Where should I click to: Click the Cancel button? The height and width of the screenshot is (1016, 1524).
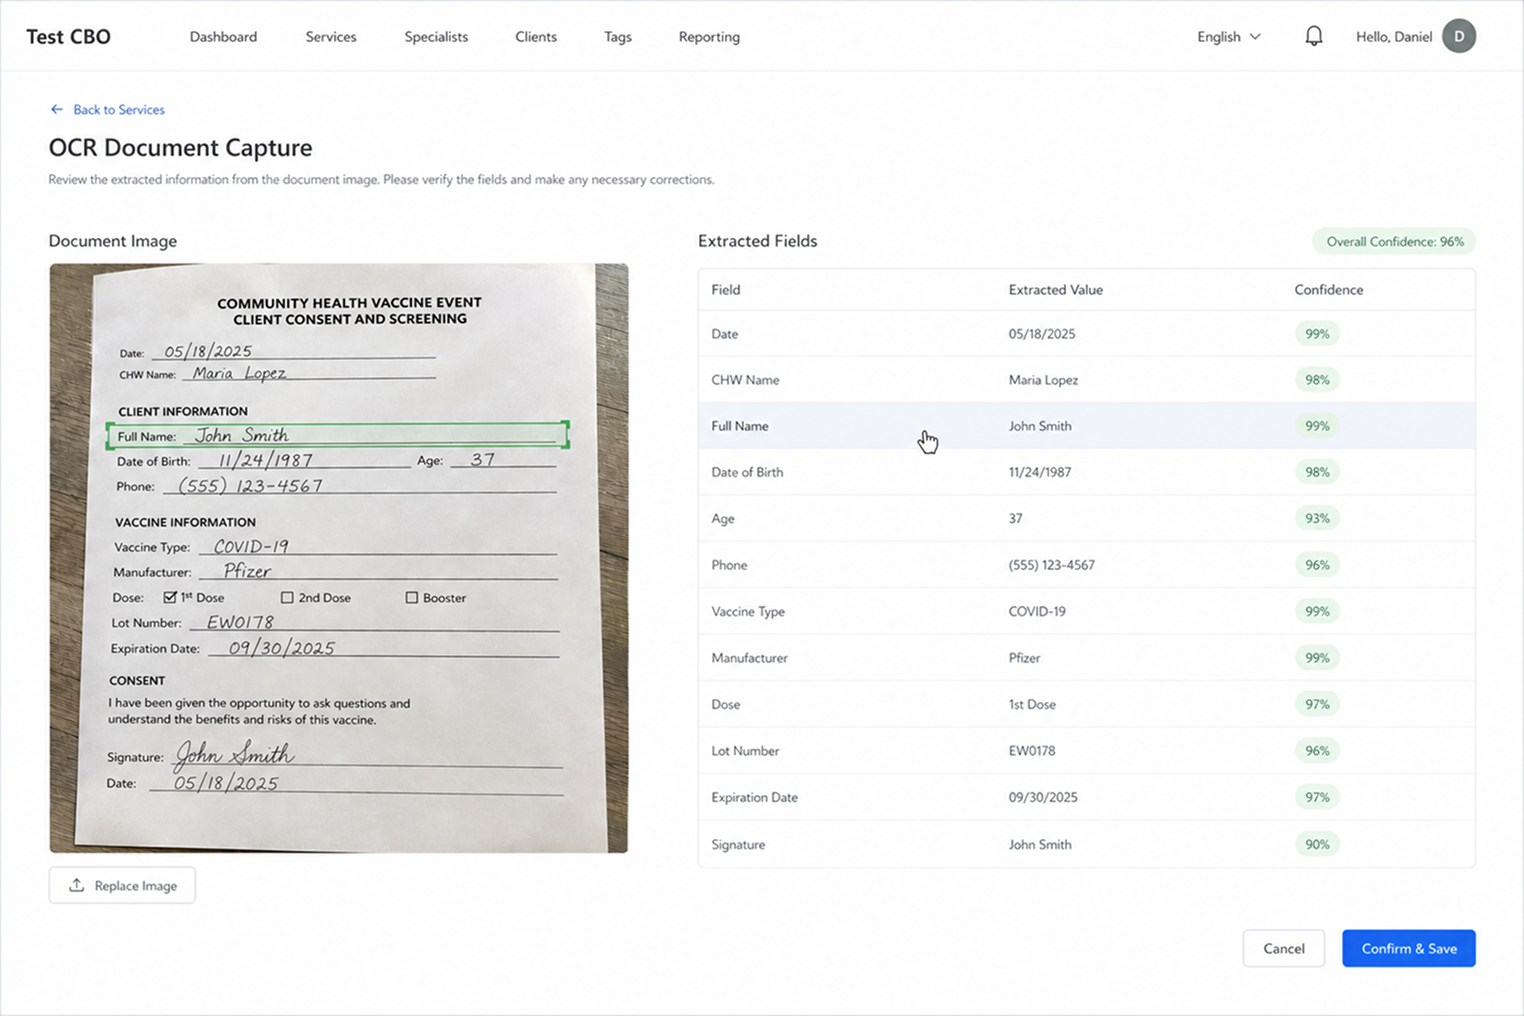tap(1284, 948)
